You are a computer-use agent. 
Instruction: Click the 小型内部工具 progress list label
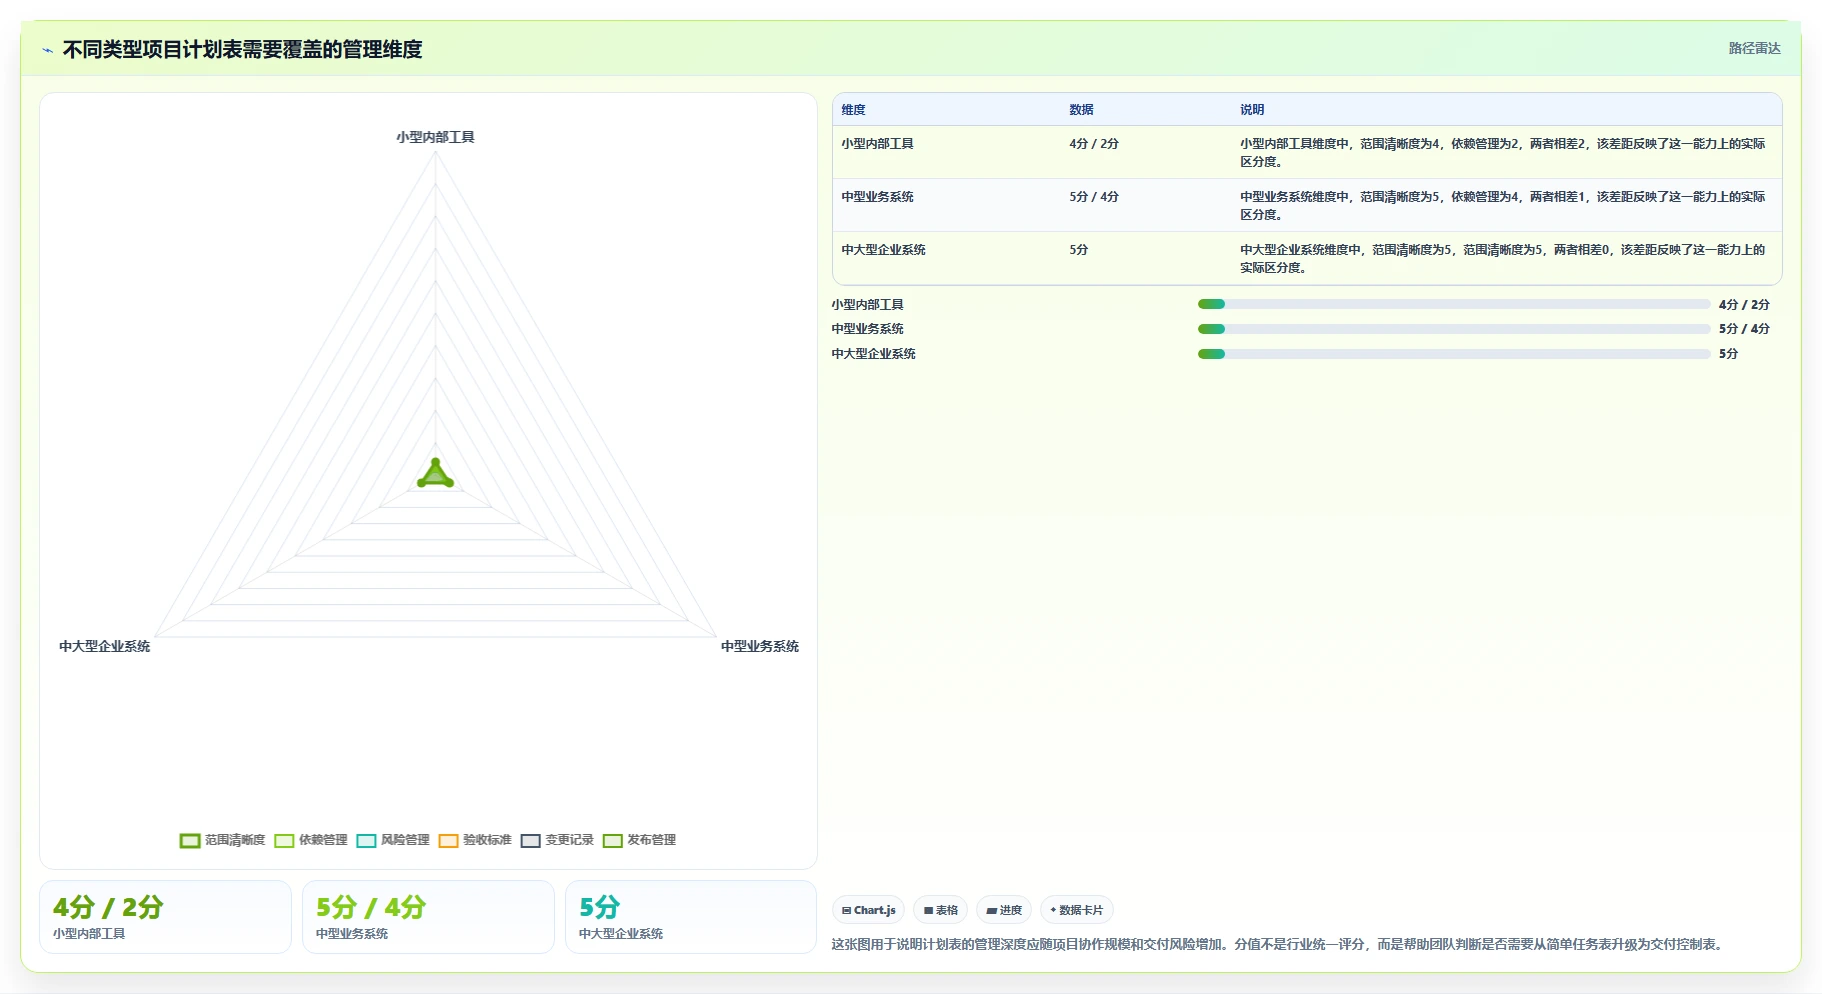pos(867,305)
